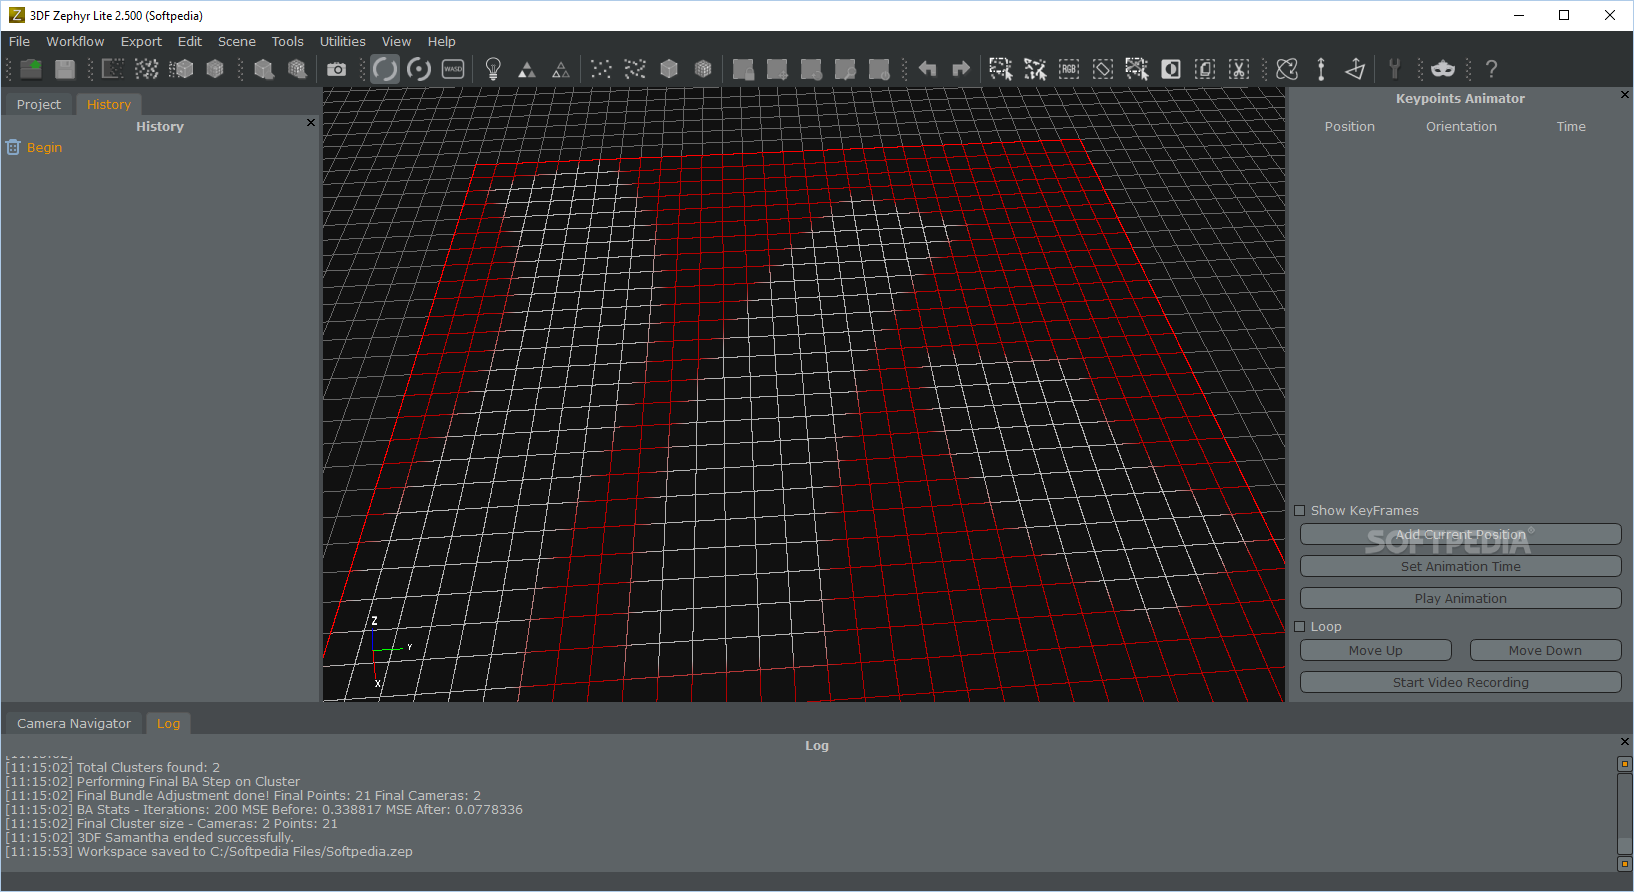
Task: Click the masquerade mask icon
Action: (x=1443, y=69)
